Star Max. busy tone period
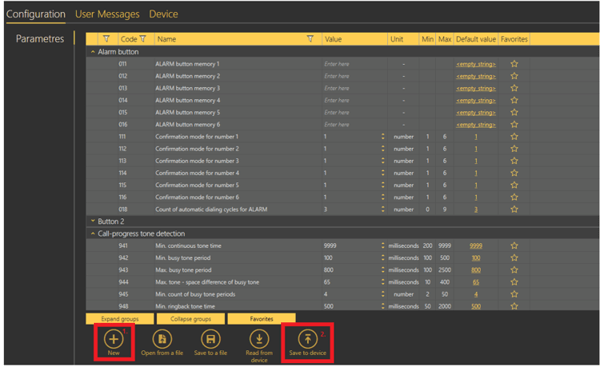 514,270
